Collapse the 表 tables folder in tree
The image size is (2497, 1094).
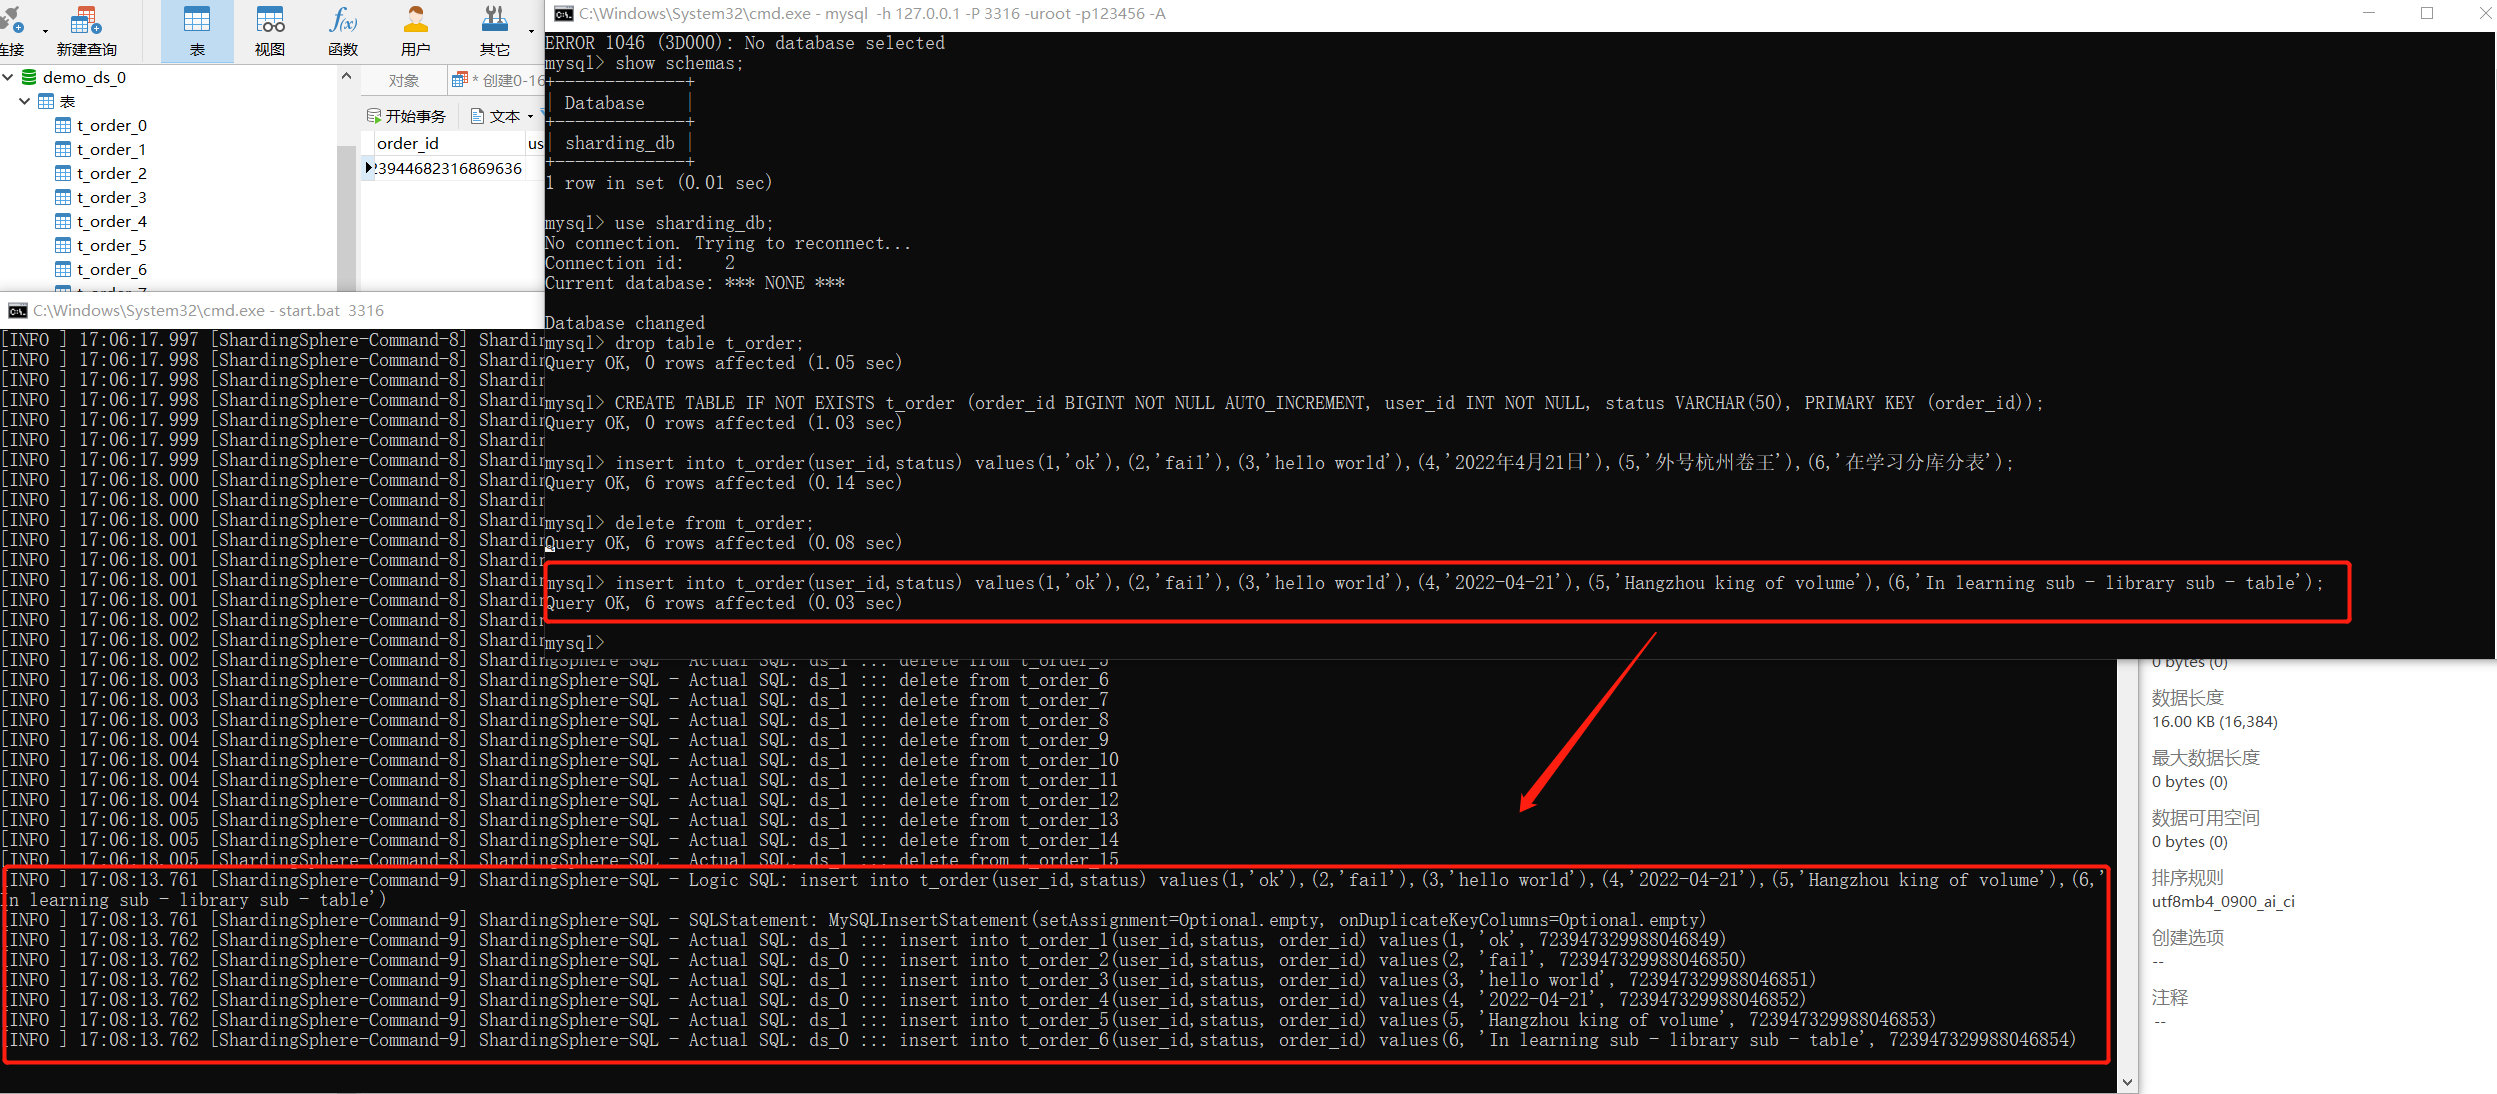coord(23,101)
